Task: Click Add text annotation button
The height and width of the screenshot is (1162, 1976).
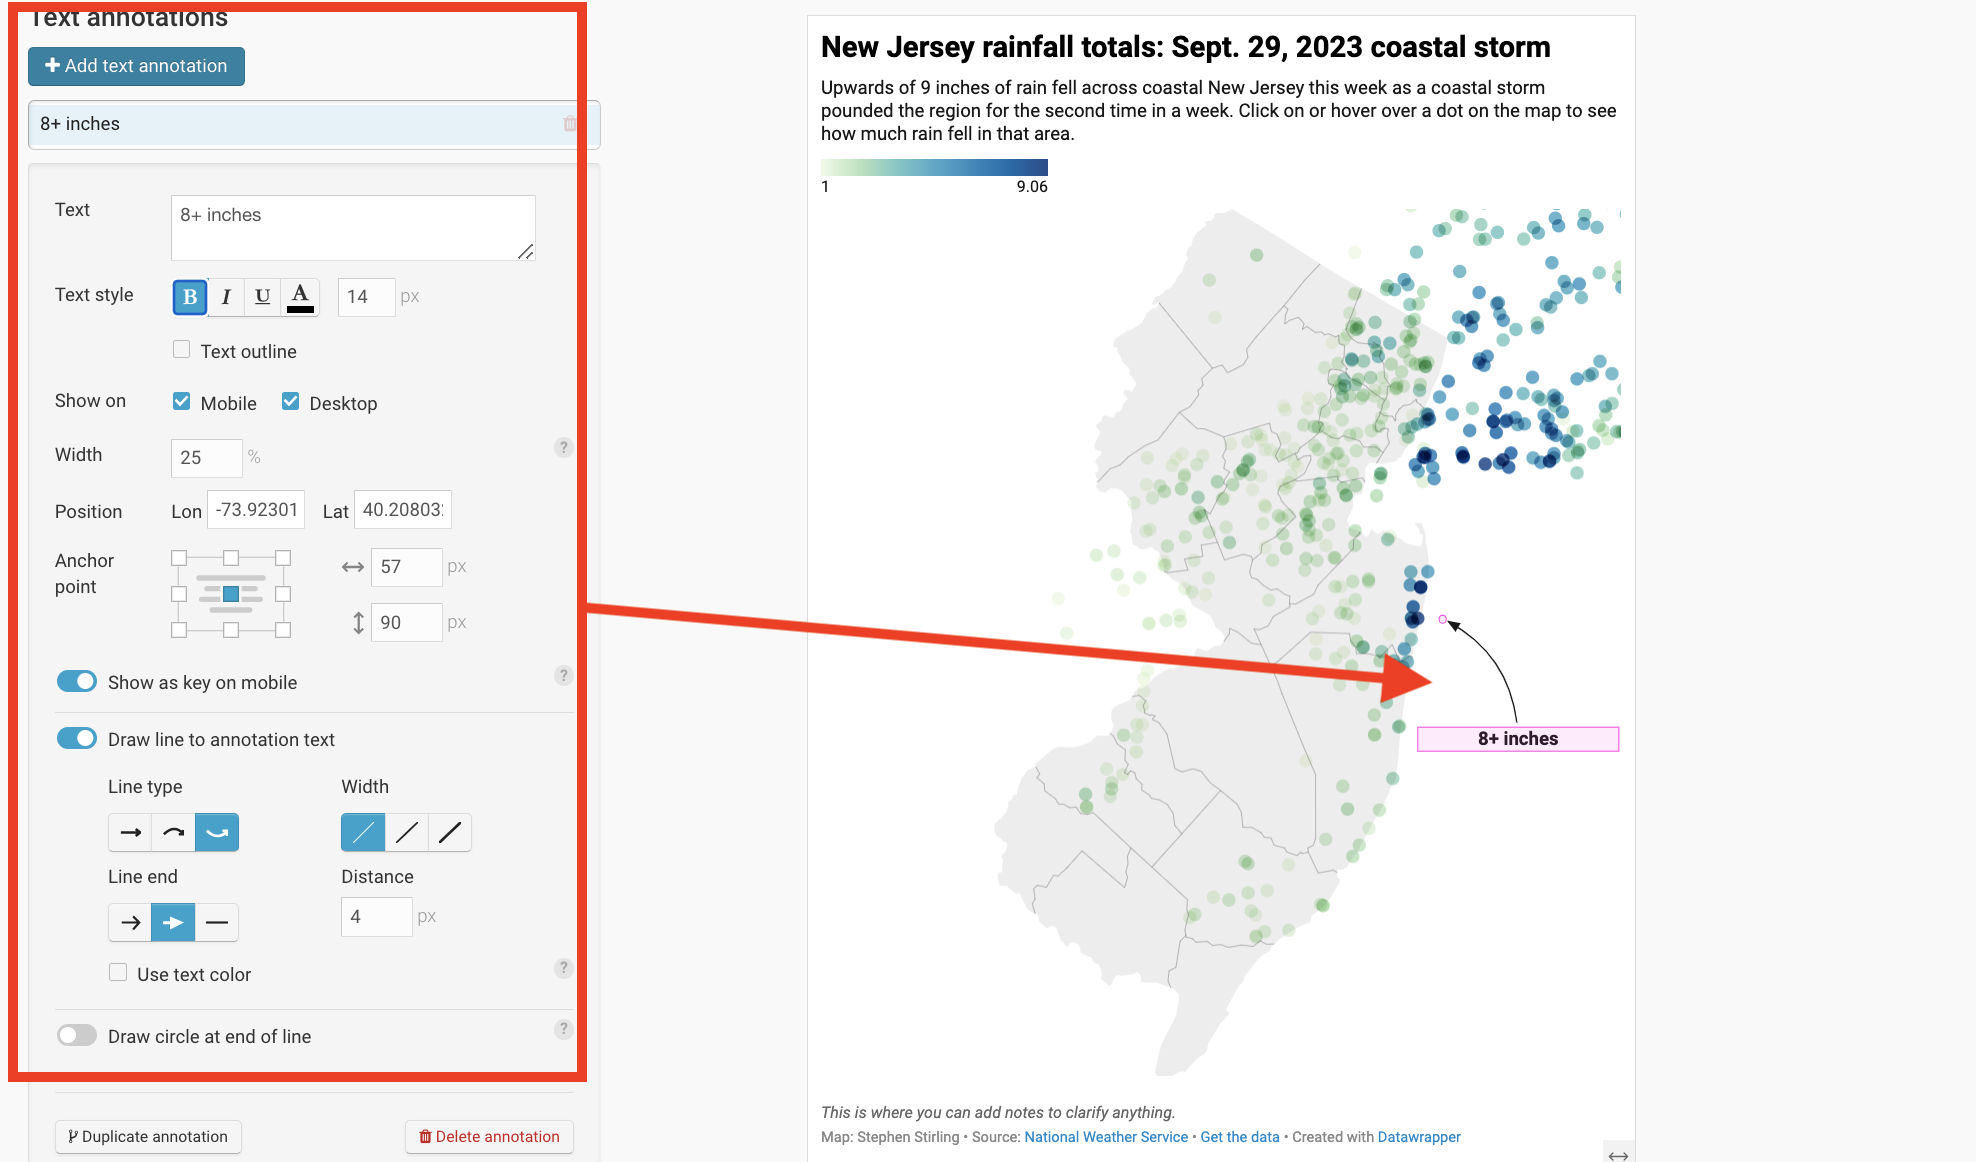Action: click(x=136, y=66)
